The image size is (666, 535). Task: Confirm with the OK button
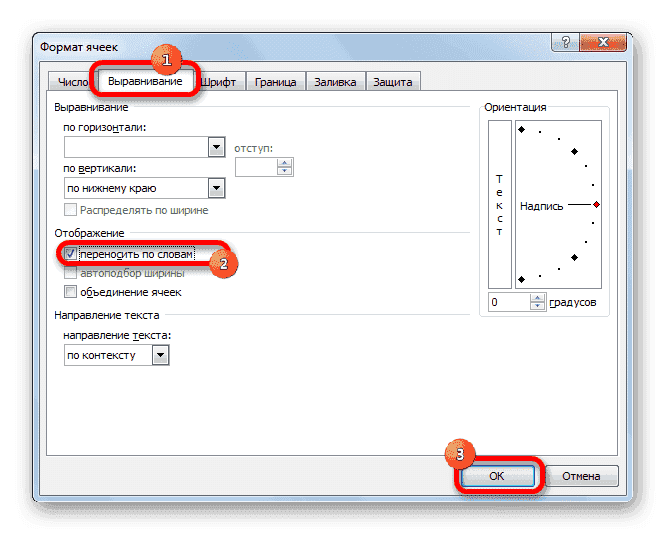coord(497,476)
